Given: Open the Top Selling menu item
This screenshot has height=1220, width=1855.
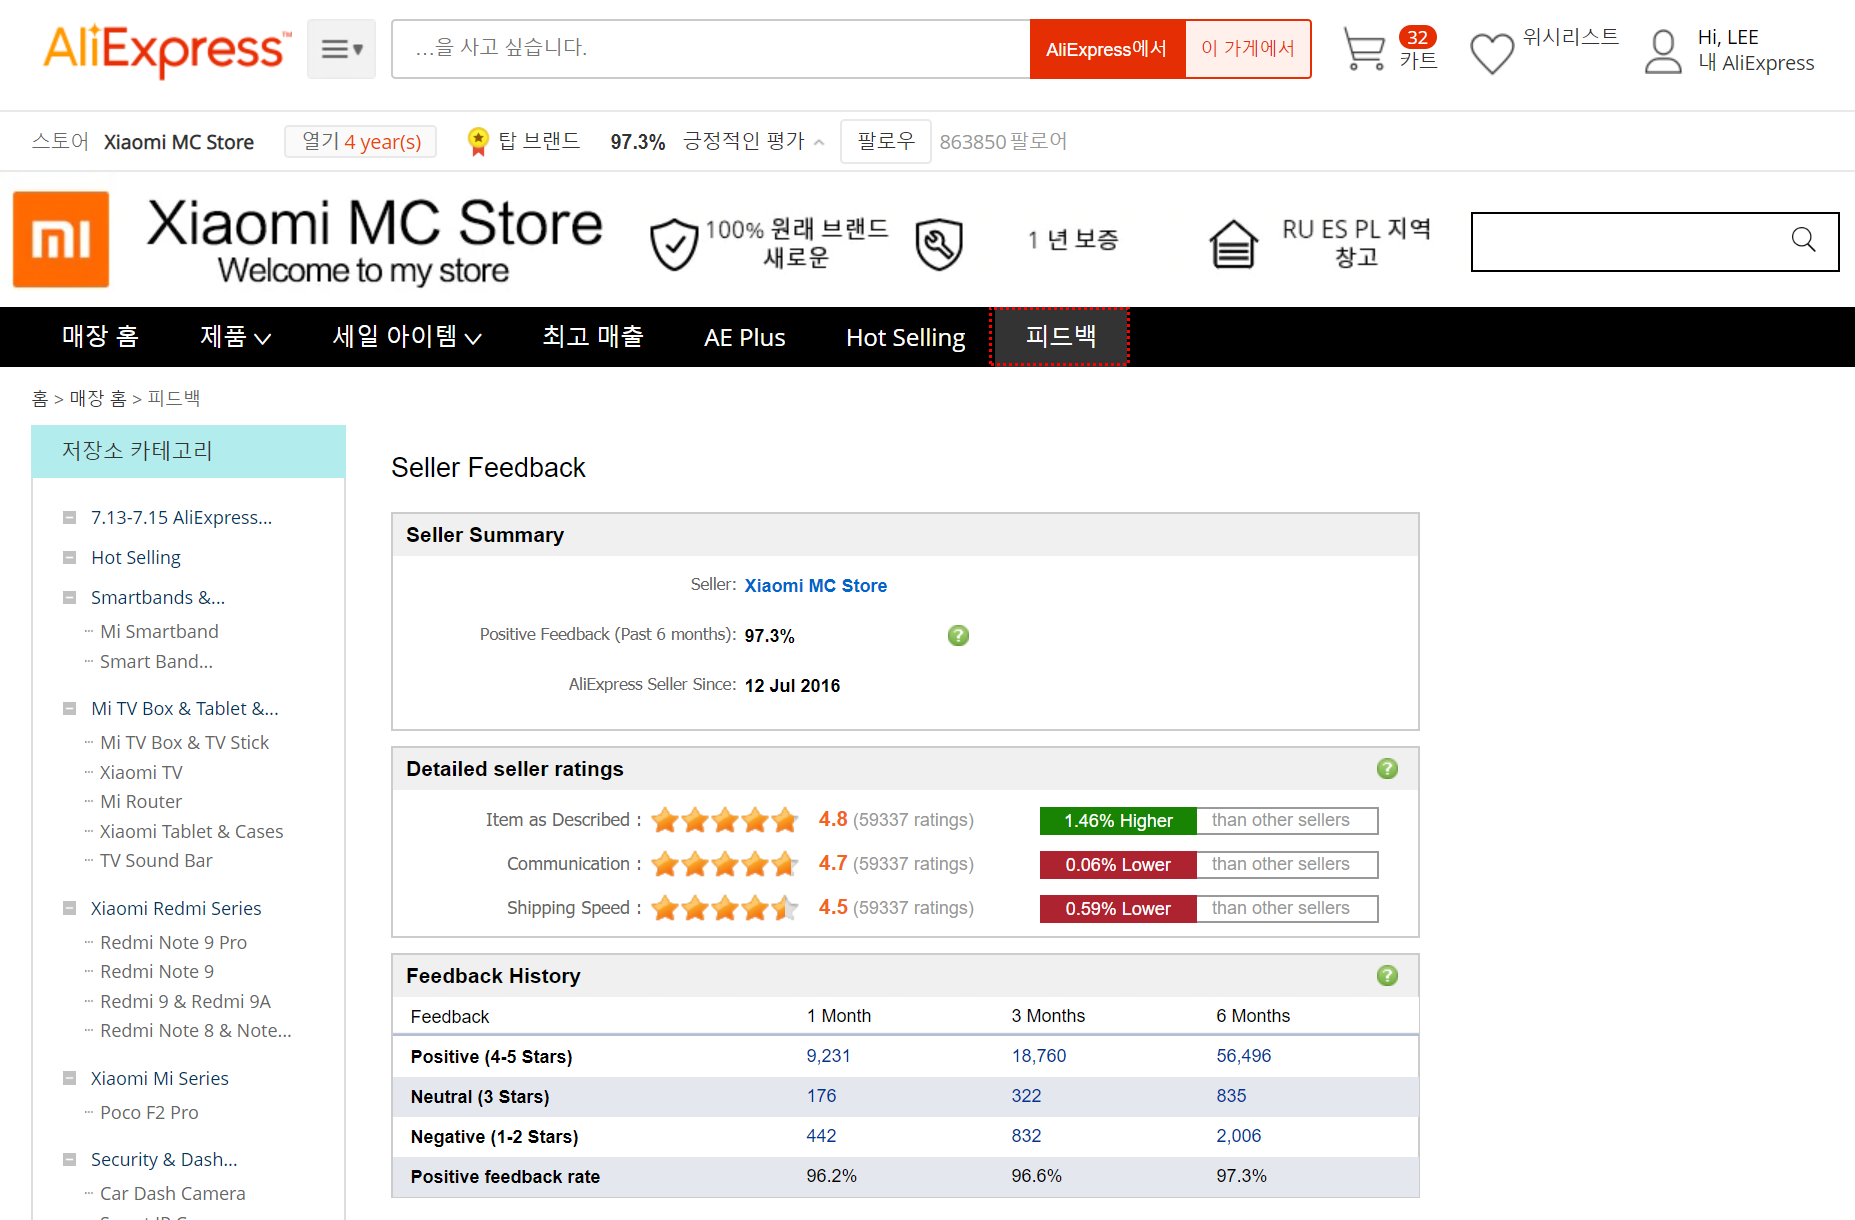Looking at the screenshot, I should pyautogui.click(x=593, y=337).
